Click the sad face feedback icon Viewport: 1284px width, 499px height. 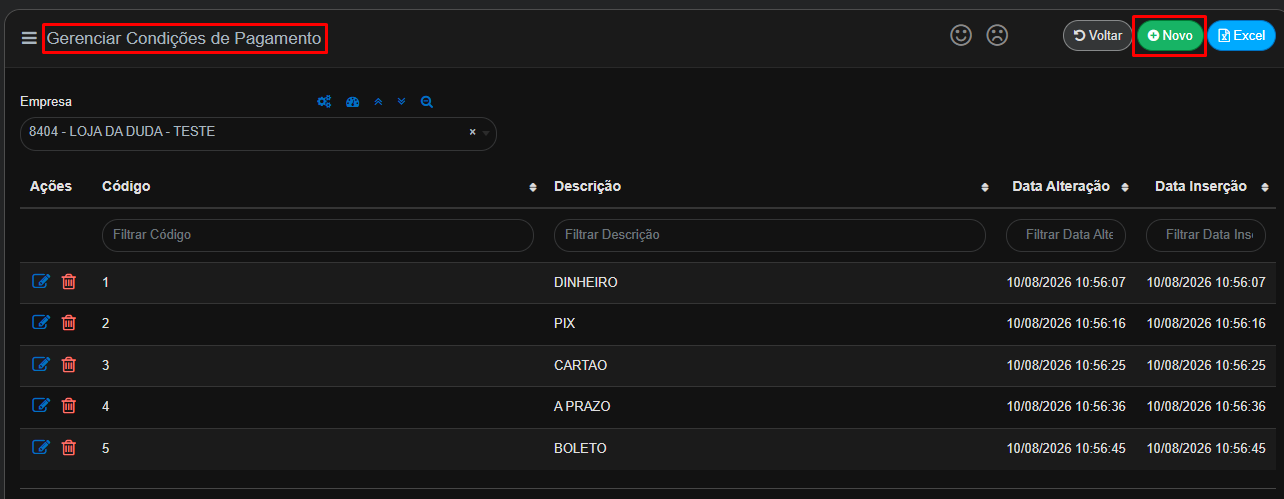[x=997, y=35]
